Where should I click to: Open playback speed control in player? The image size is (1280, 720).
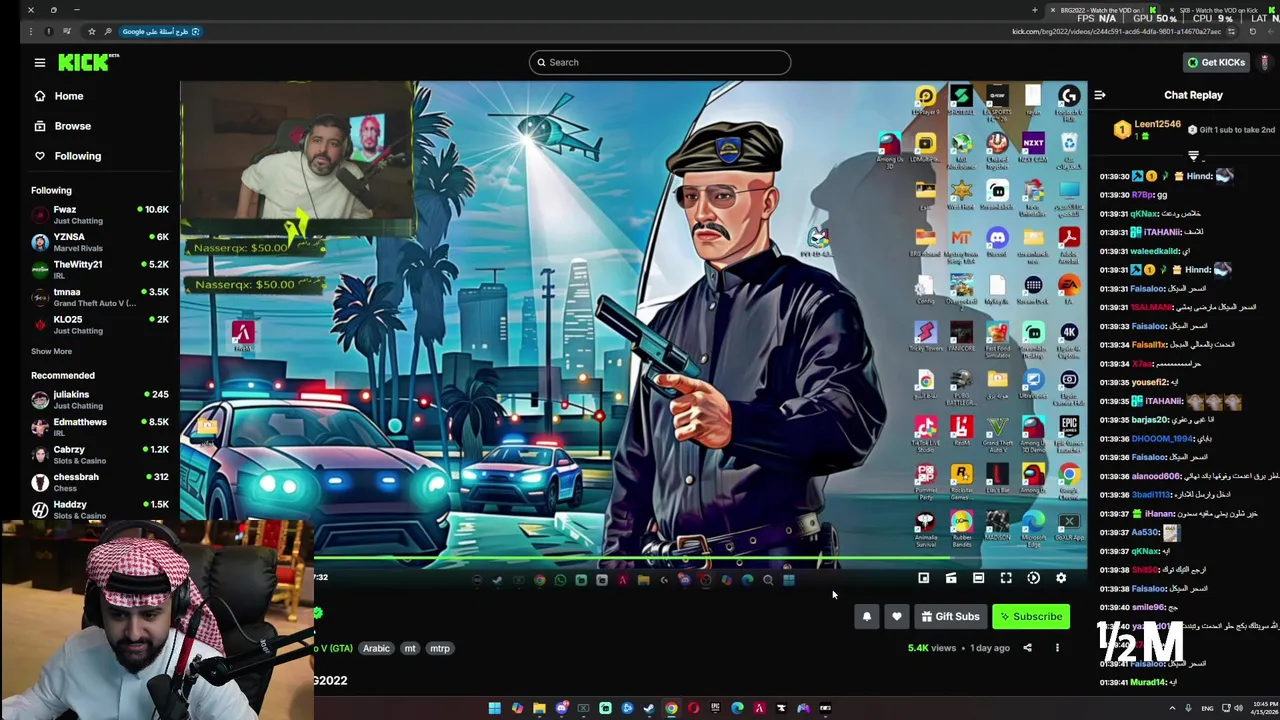1034,578
